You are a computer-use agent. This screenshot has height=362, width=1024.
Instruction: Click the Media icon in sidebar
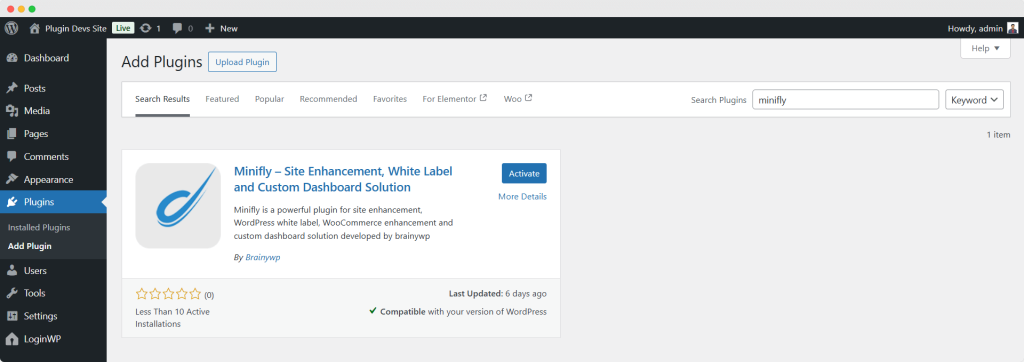coord(12,111)
